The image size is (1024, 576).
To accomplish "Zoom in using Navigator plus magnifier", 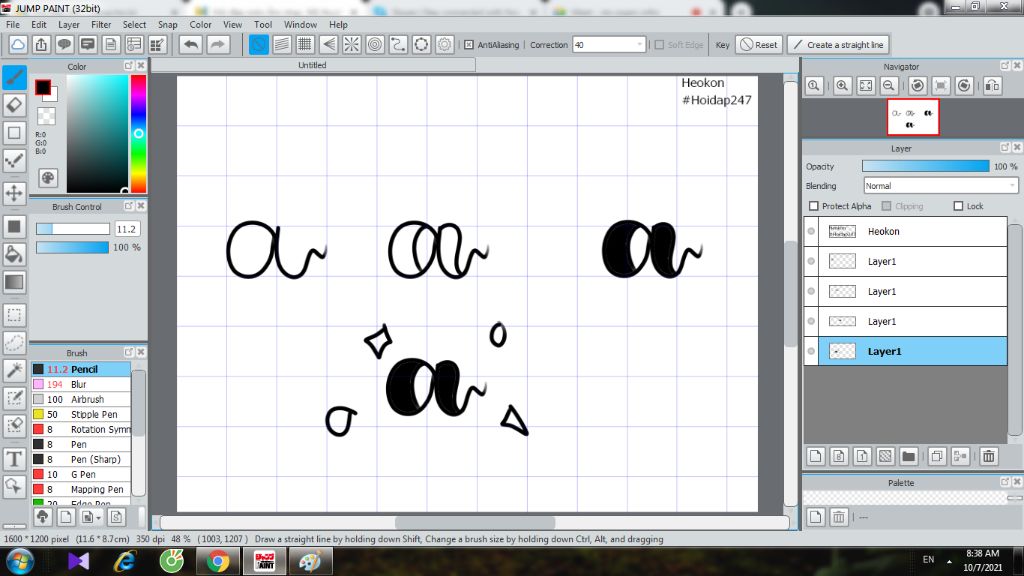I will 842,86.
